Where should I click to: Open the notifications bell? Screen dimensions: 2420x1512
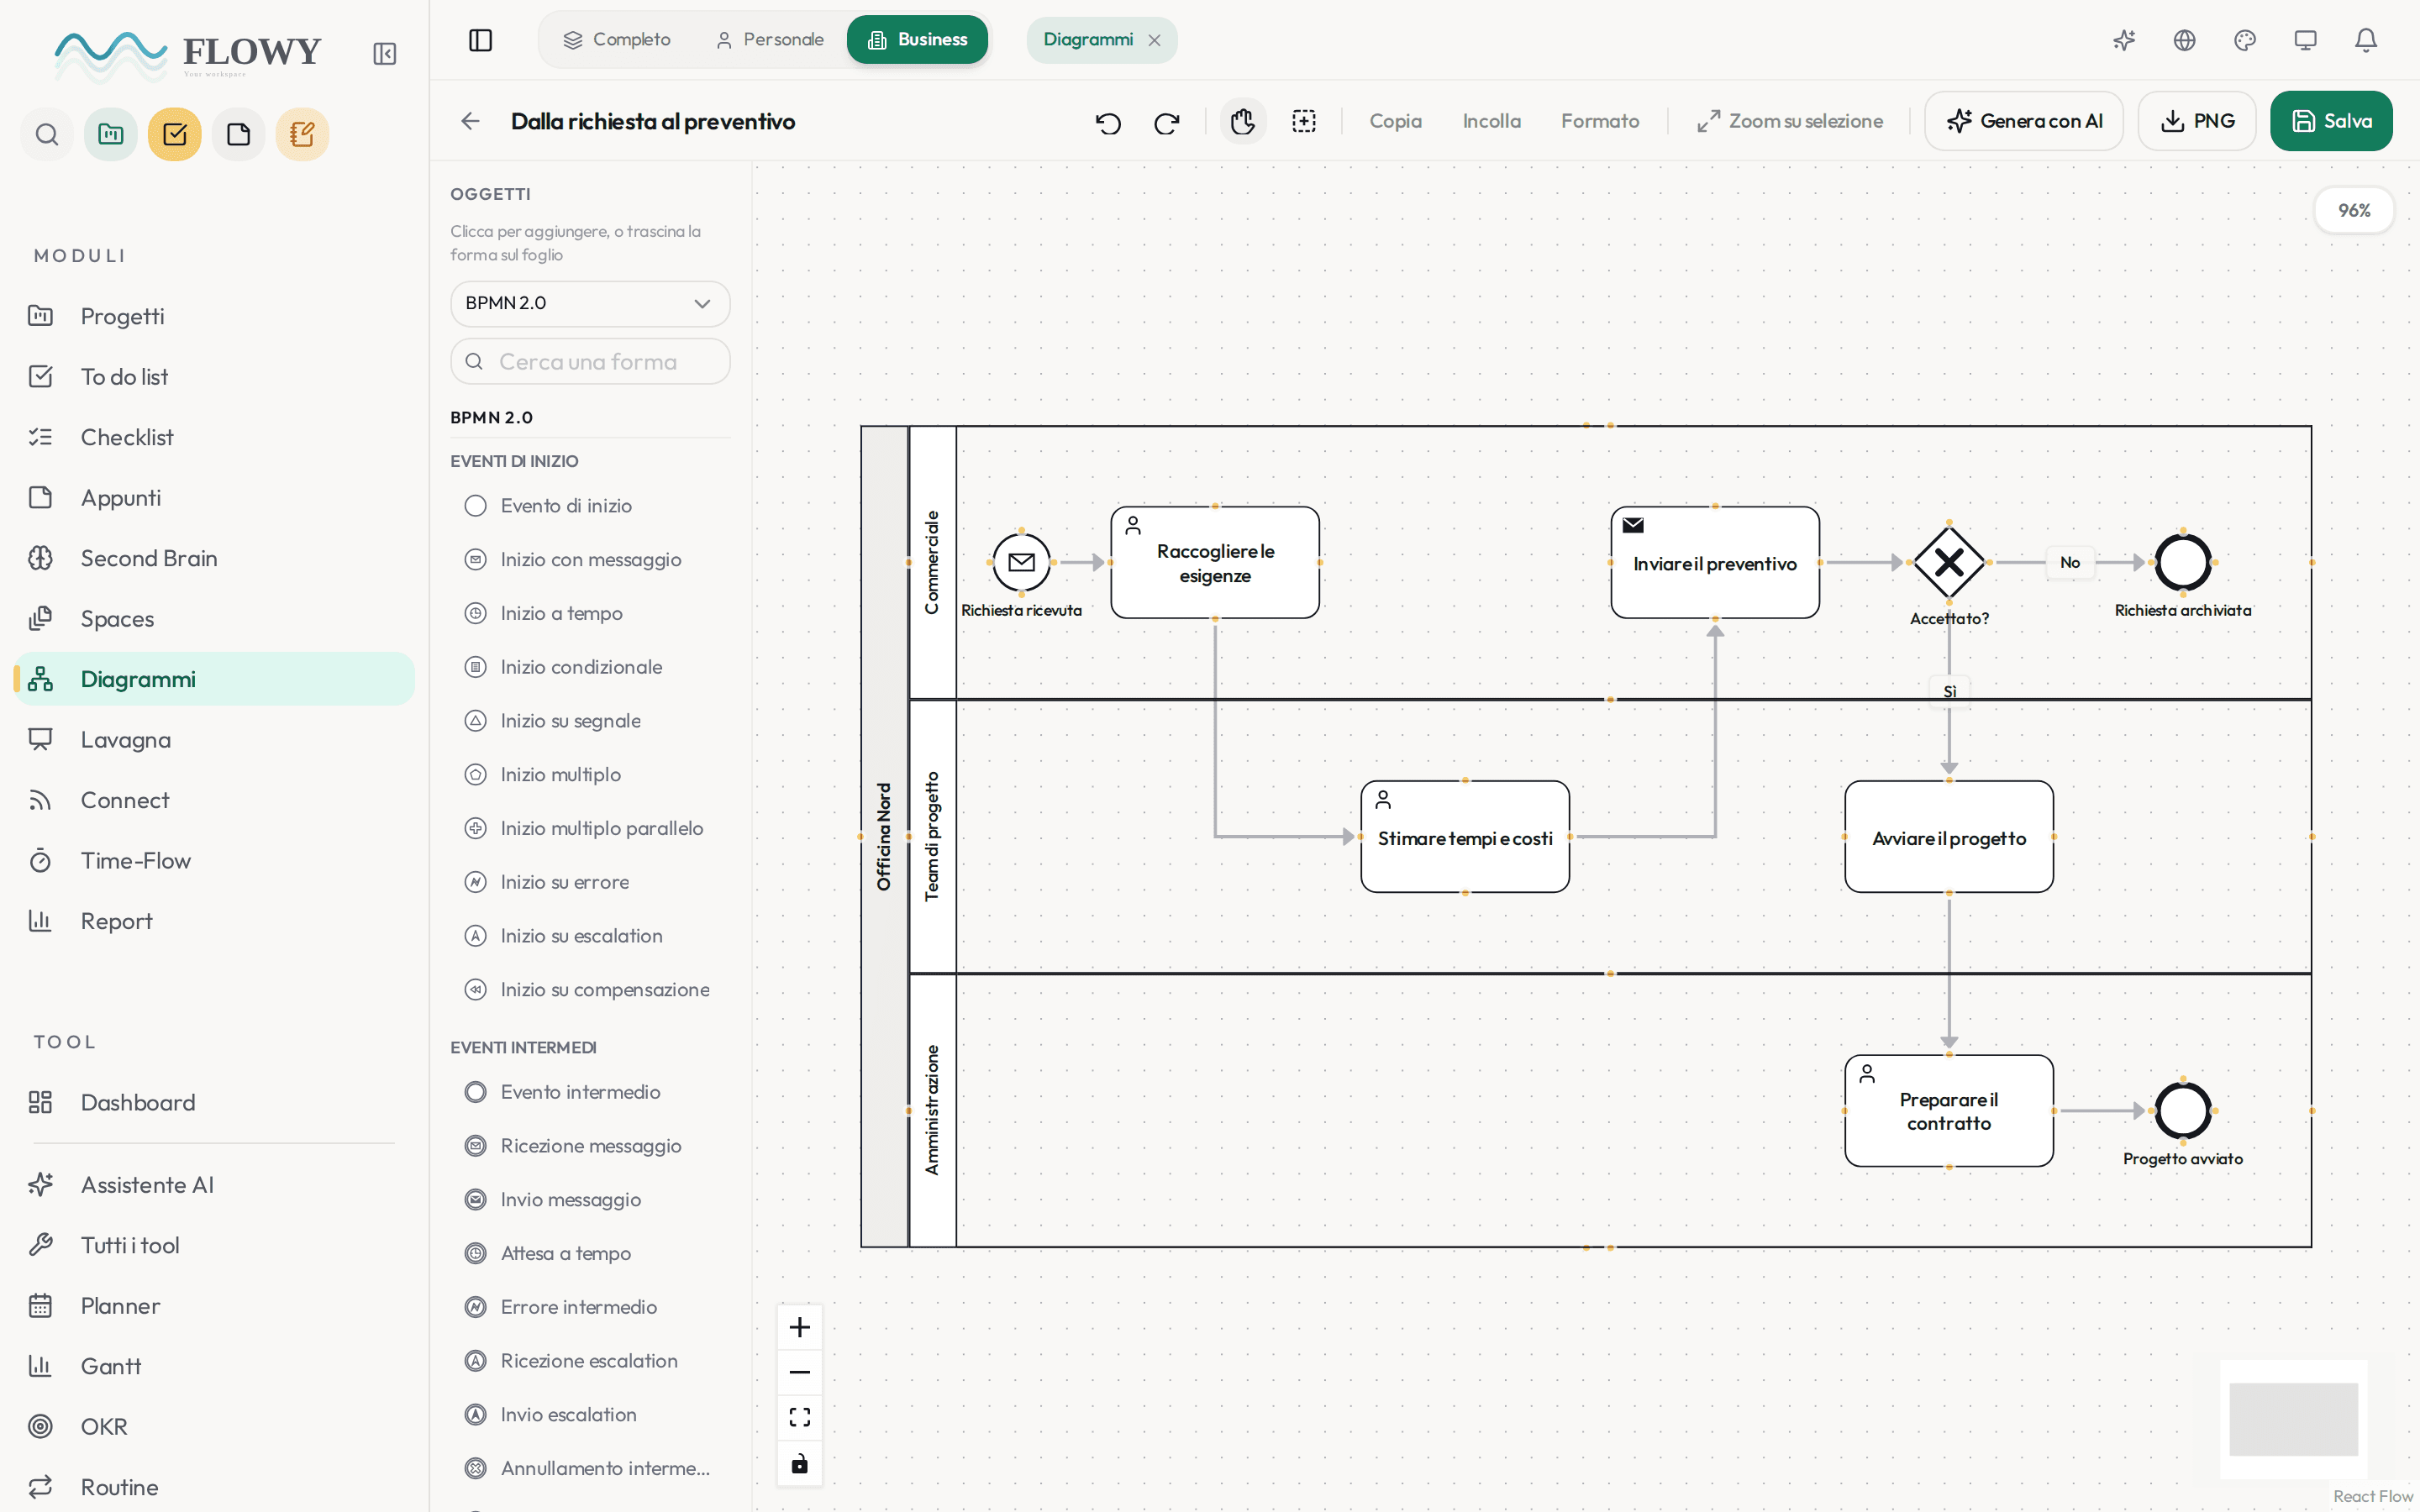[x=2366, y=40]
